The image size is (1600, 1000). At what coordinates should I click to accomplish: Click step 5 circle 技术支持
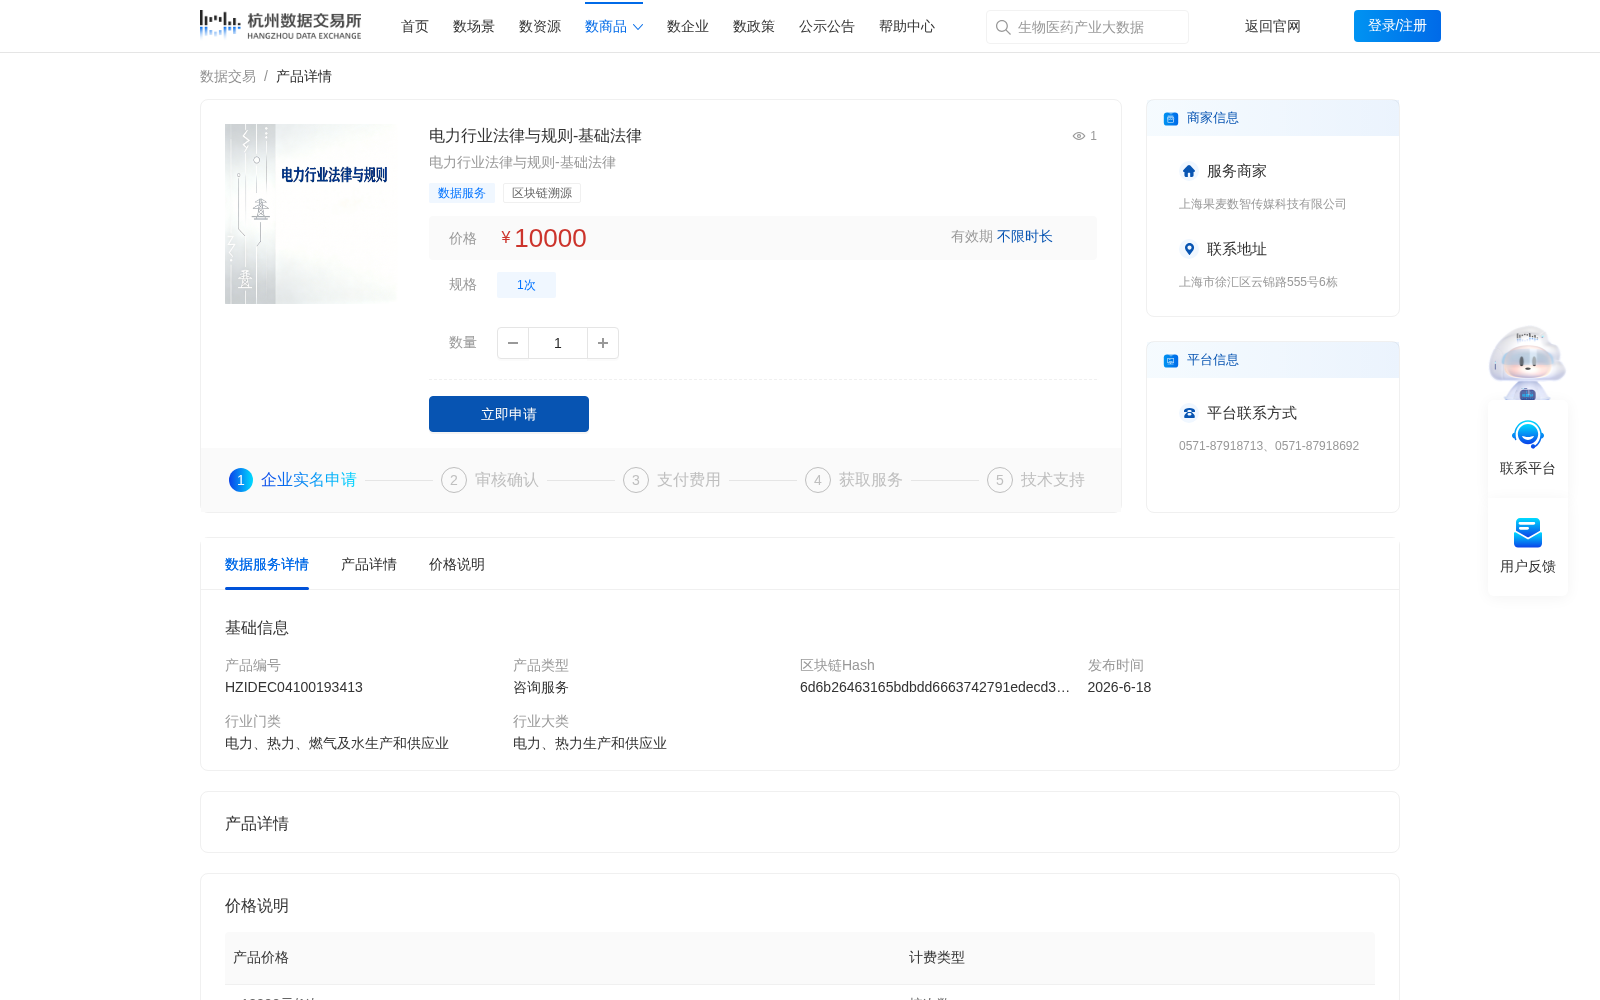click(1000, 480)
